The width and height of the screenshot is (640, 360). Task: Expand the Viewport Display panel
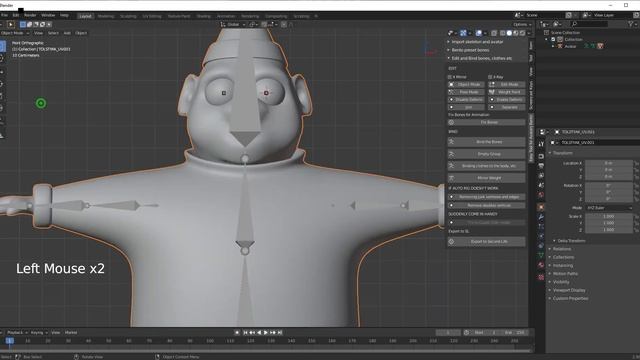569,290
